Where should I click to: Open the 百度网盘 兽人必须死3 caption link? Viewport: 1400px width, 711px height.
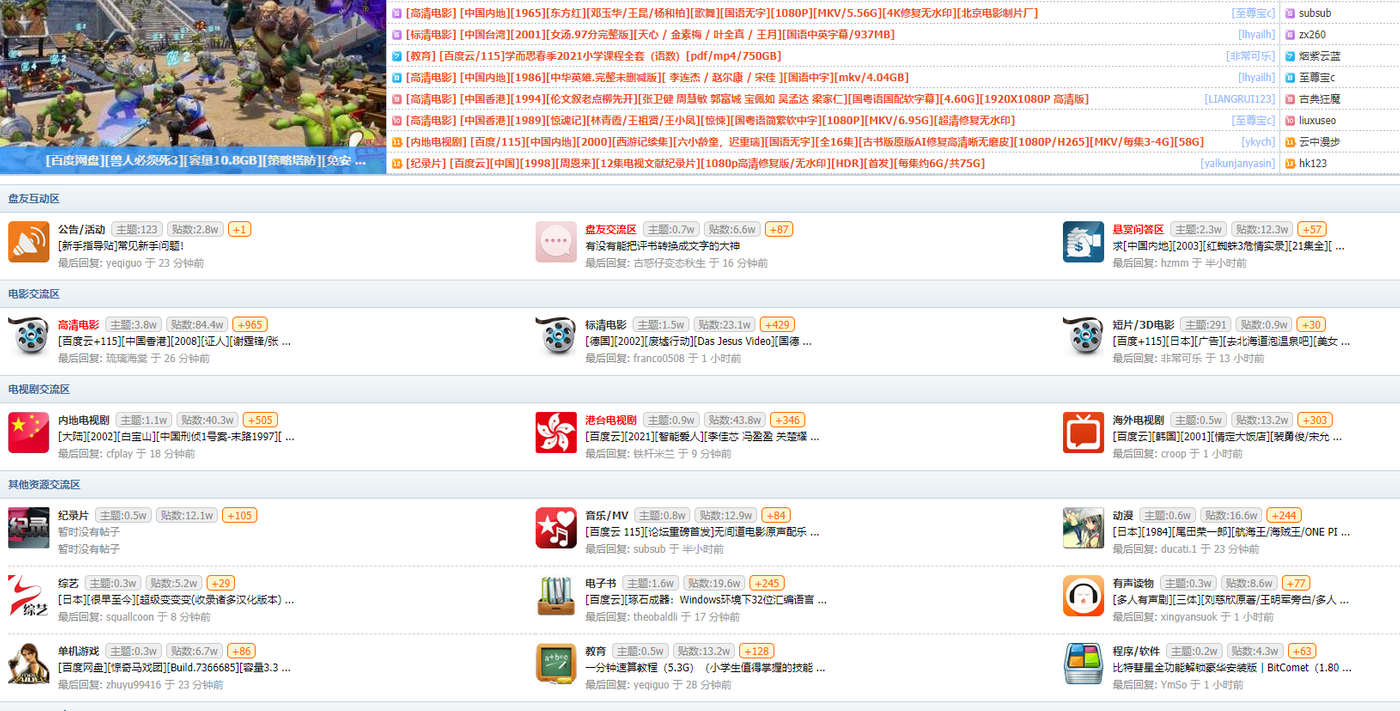tap(205, 160)
